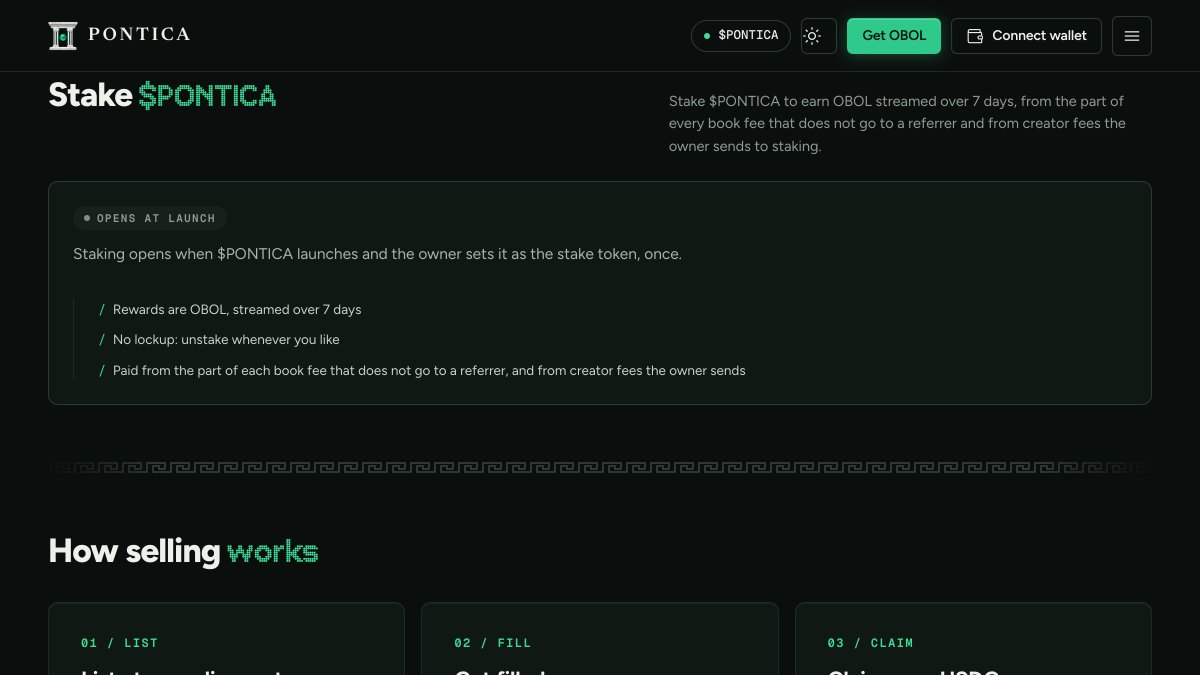Click the Connect wallet button
Image resolution: width=1200 pixels, height=675 pixels.
click(x=1026, y=36)
